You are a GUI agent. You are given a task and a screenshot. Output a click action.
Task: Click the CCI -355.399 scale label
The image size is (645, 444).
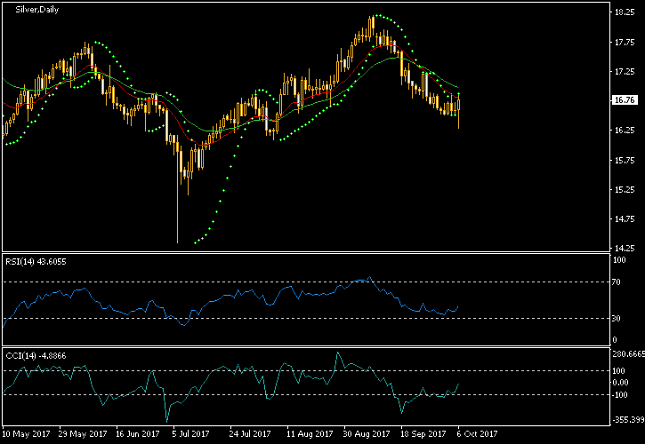pyautogui.click(x=628, y=420)
